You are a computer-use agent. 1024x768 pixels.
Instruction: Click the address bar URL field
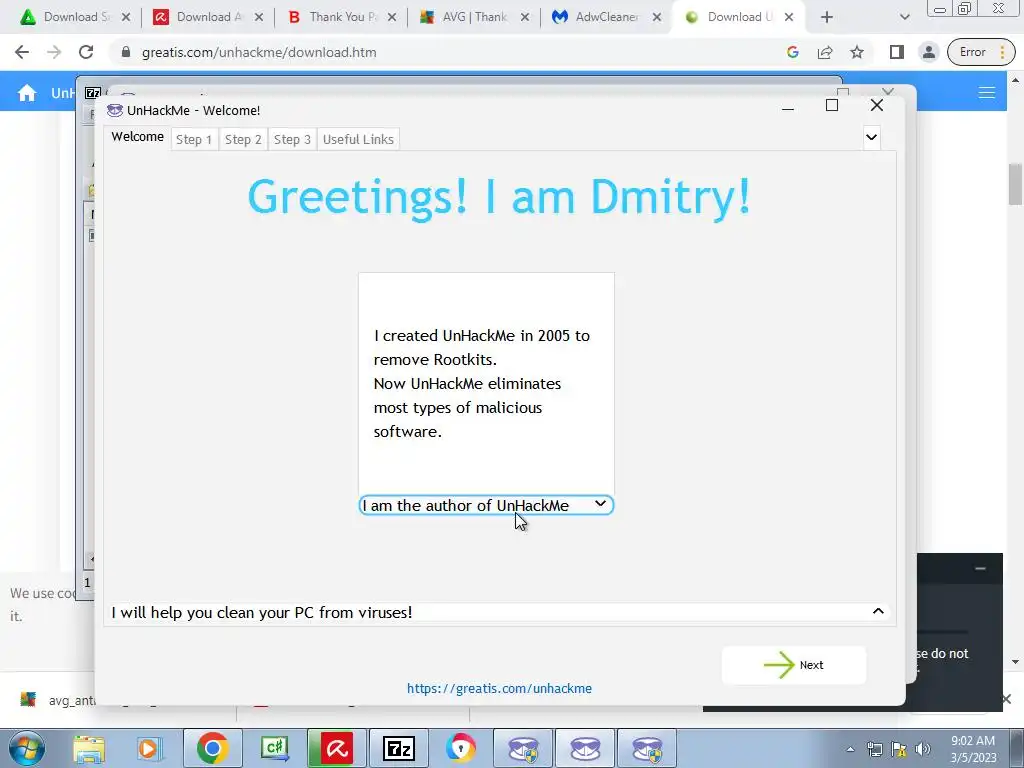click(451, 52)
